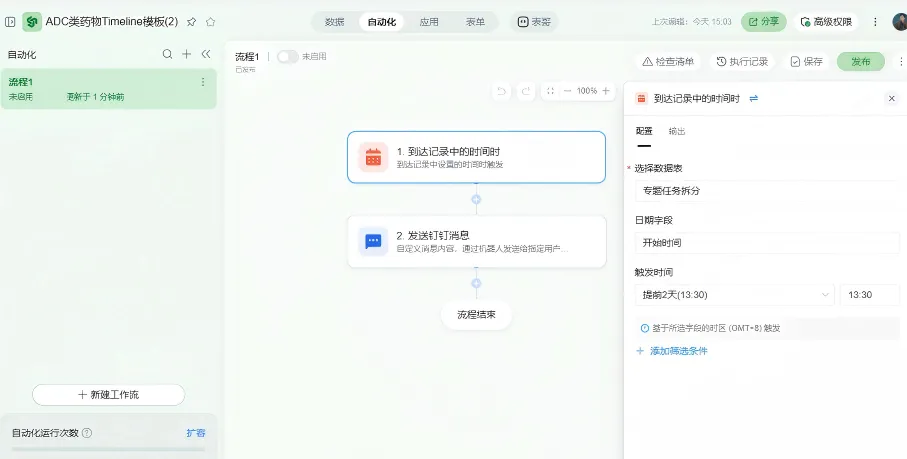Zoom out the flow canvas

pyautogui.click(x=567, y=91)
